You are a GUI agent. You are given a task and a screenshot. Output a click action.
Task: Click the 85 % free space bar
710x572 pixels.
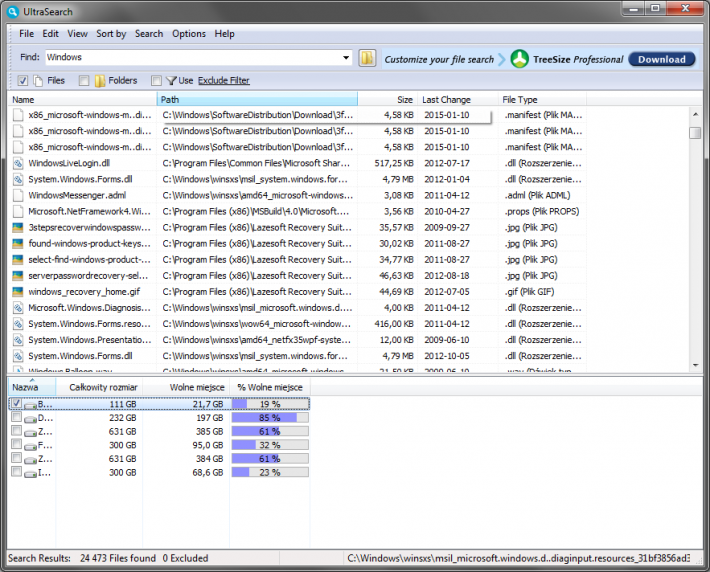tap(270, 418)
